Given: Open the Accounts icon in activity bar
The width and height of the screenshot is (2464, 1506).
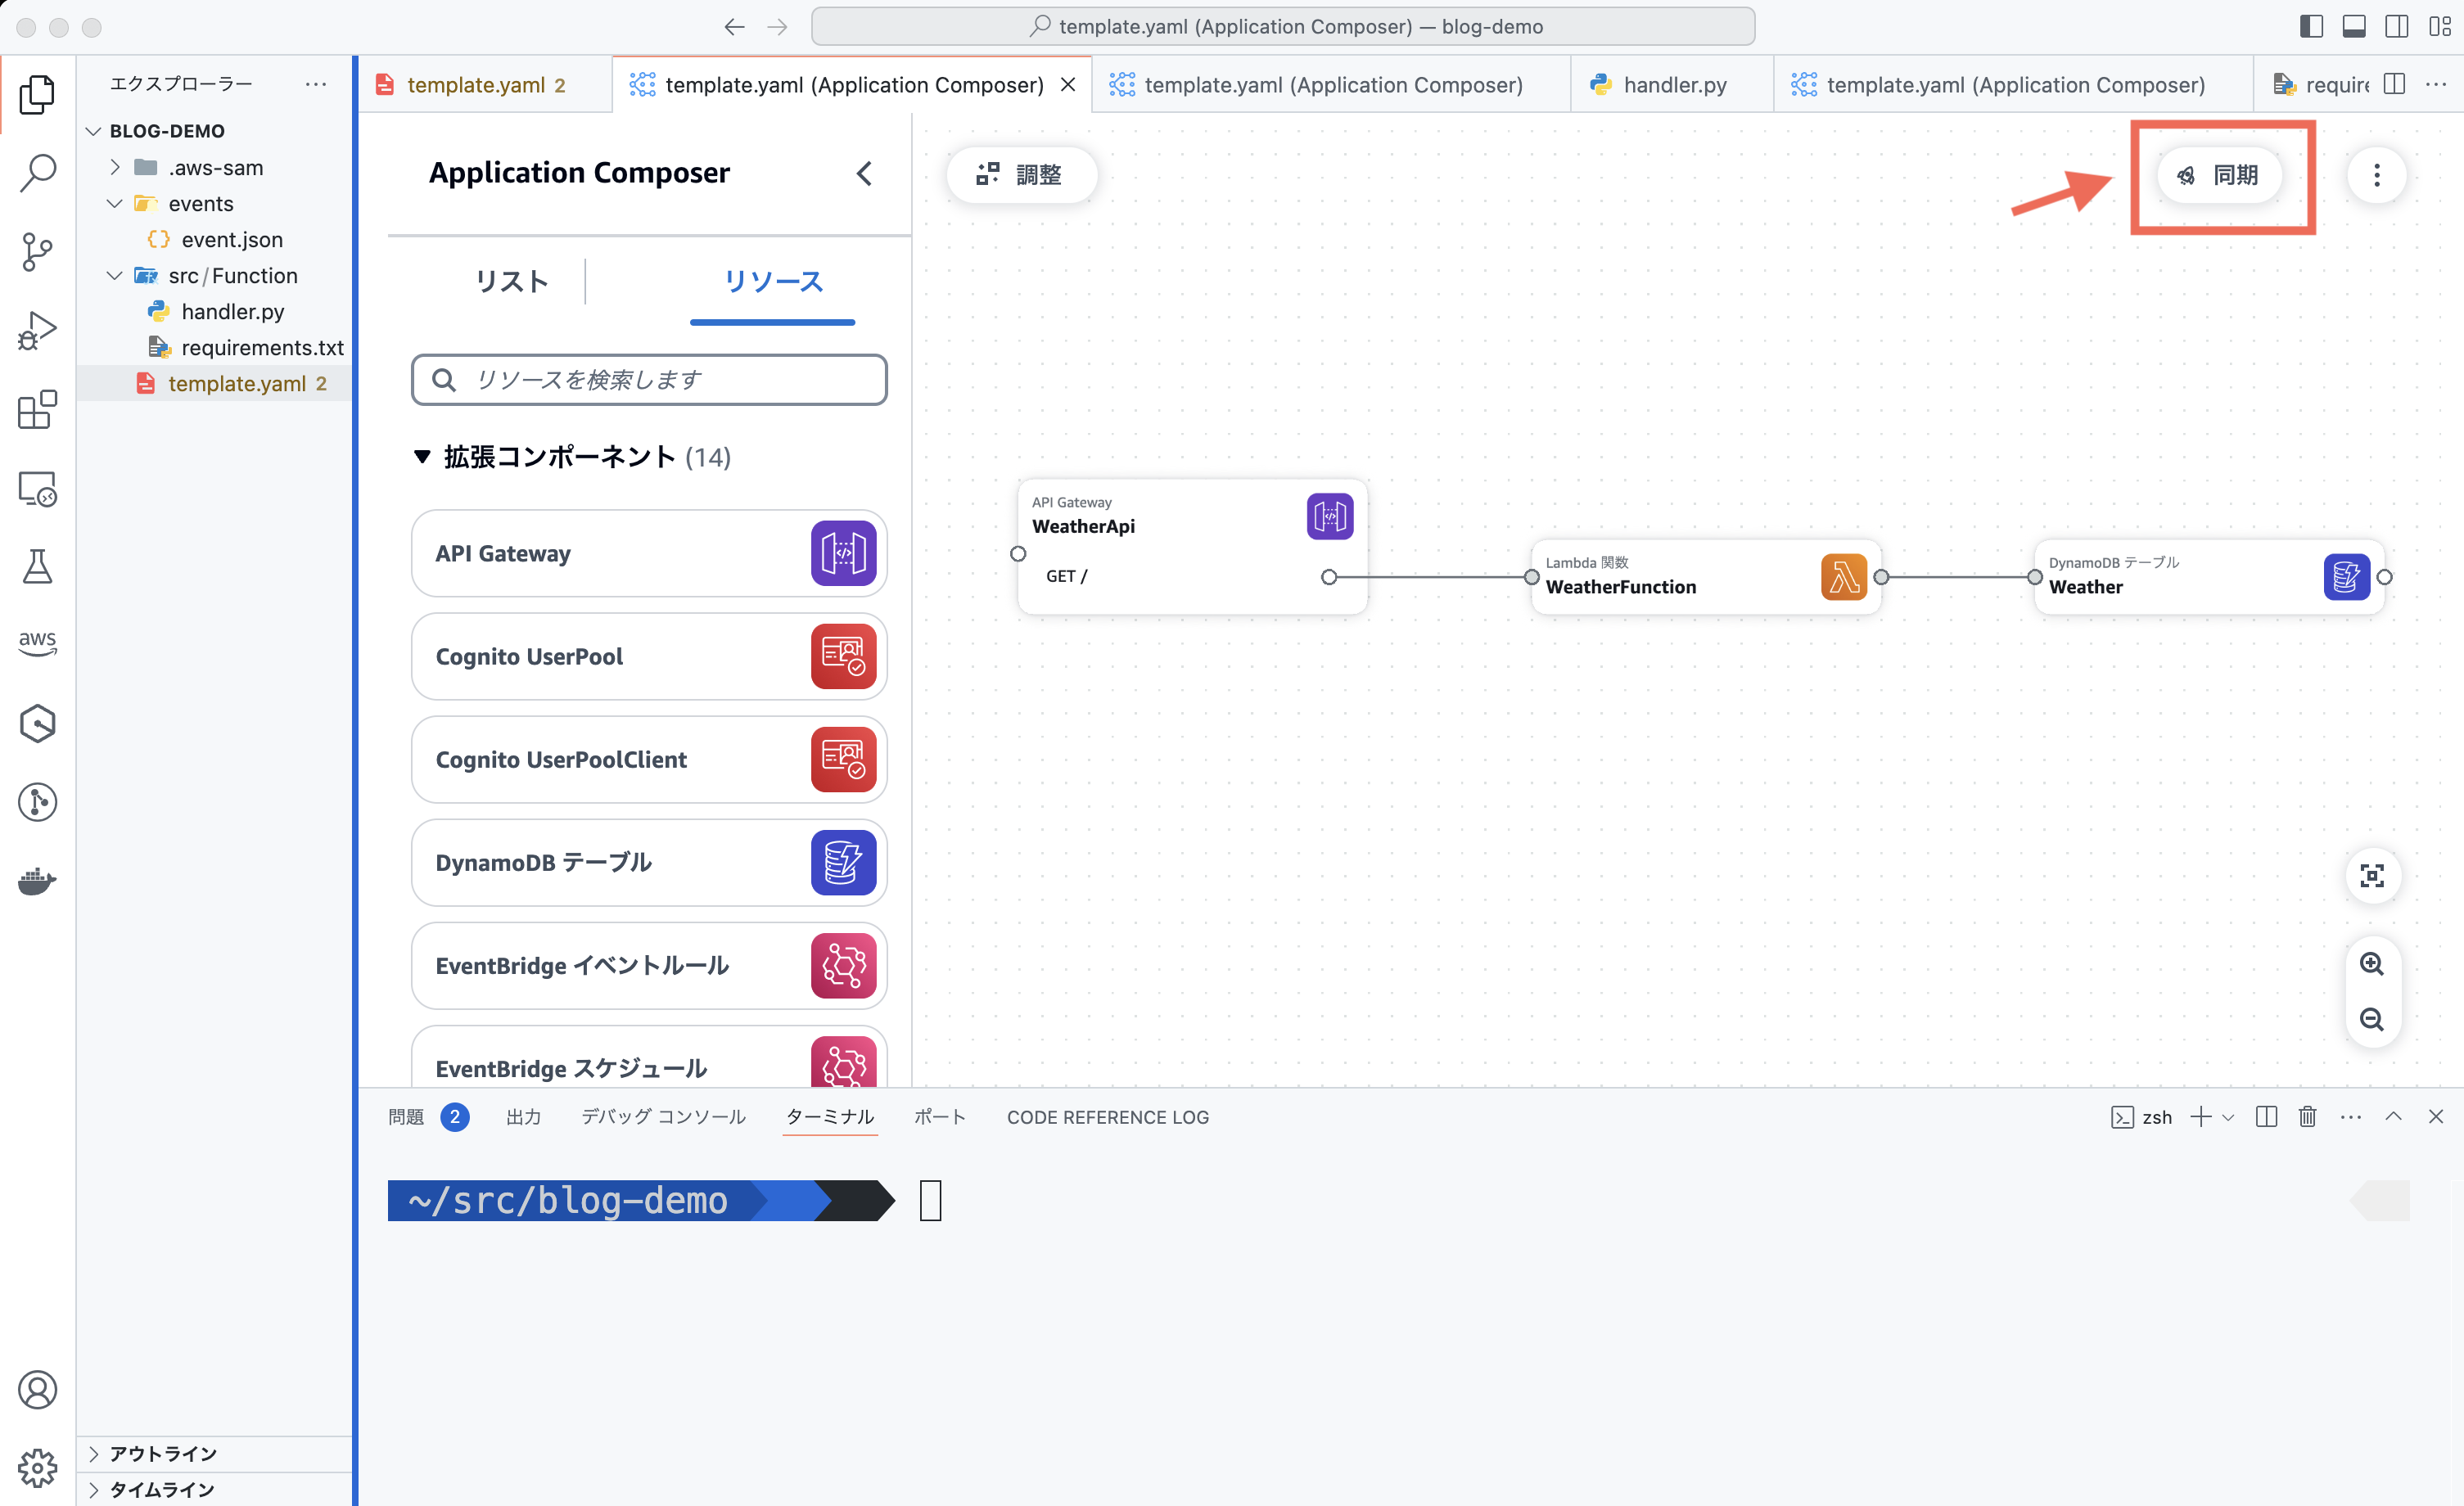Looking at the screenshot, I should pyautogui.click(x=37, y=1389).
